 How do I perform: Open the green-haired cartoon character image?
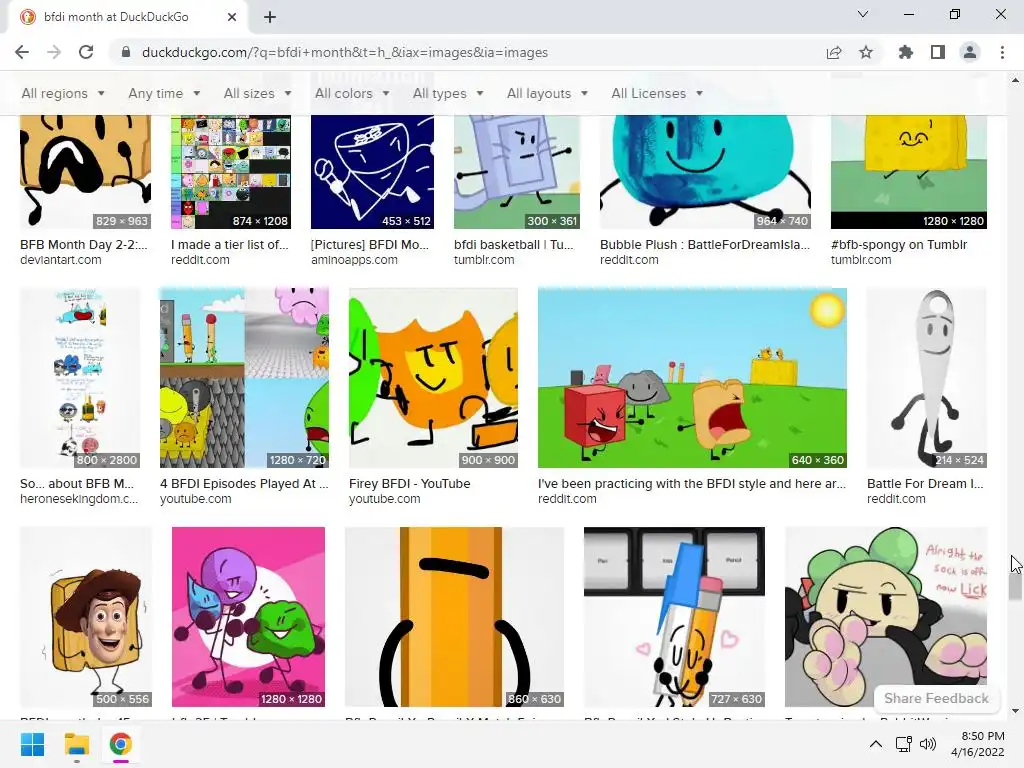[886, 616]
